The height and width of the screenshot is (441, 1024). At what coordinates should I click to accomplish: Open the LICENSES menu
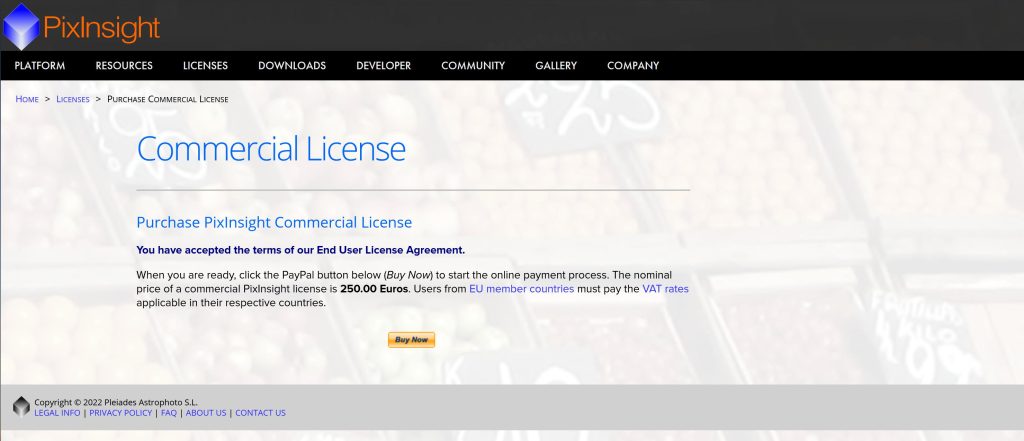tap(205, 65)
